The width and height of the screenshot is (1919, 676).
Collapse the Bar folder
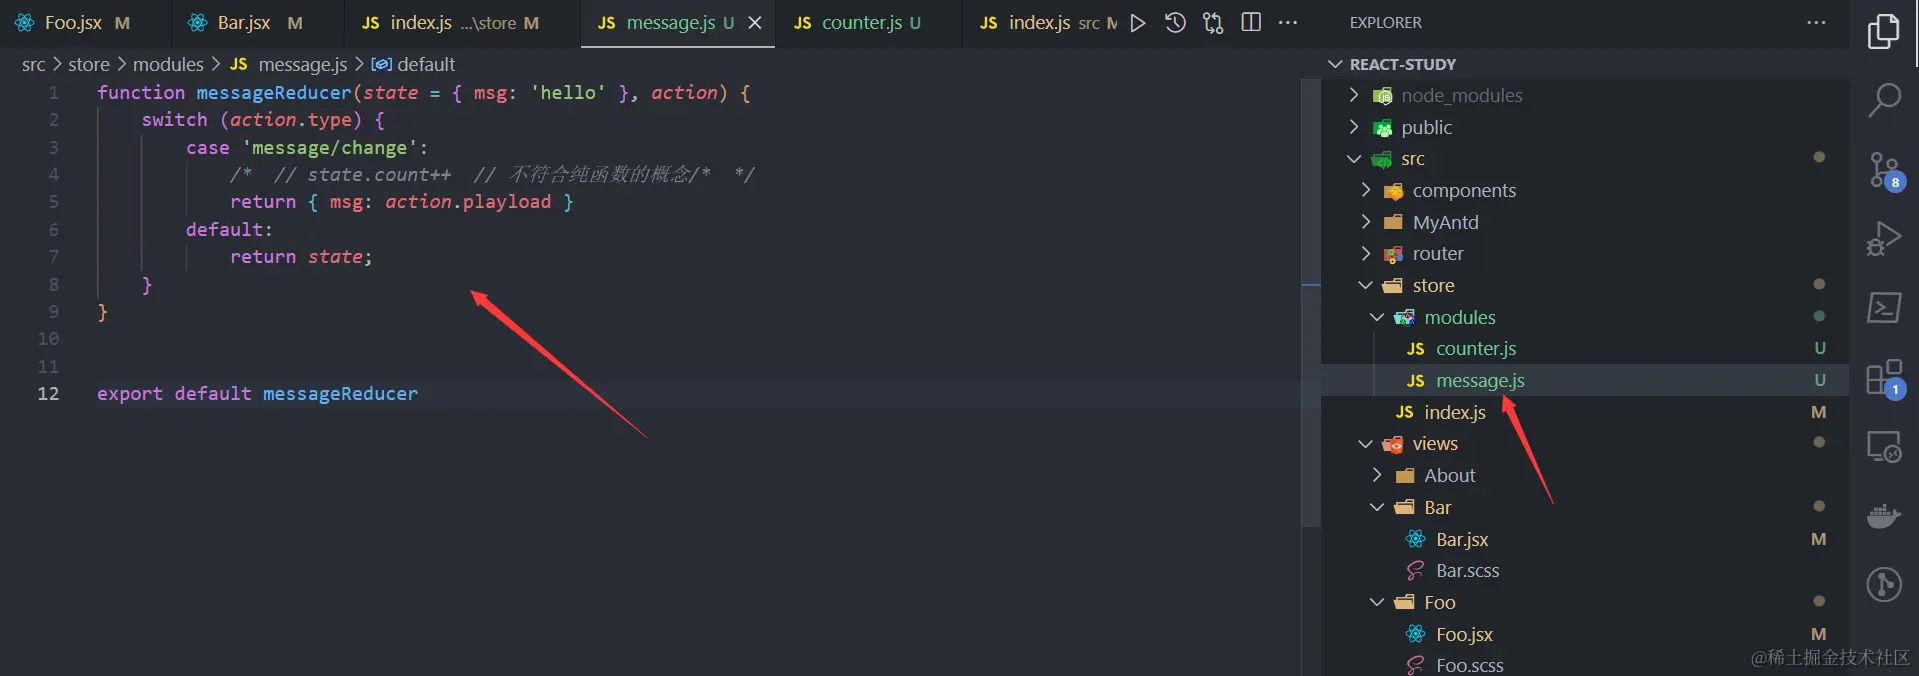pyautogui.click(x=1377, y=507)
